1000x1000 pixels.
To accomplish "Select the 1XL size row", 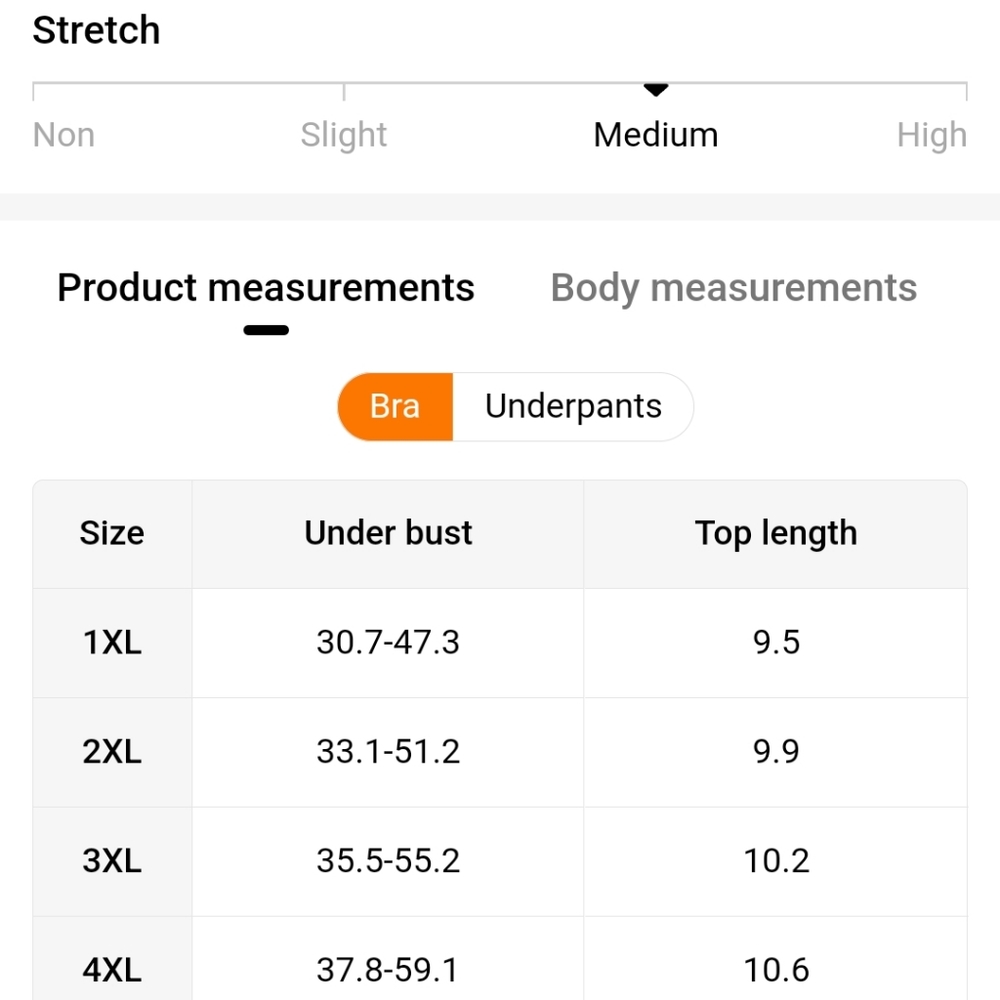I will [x=500, y=643].
